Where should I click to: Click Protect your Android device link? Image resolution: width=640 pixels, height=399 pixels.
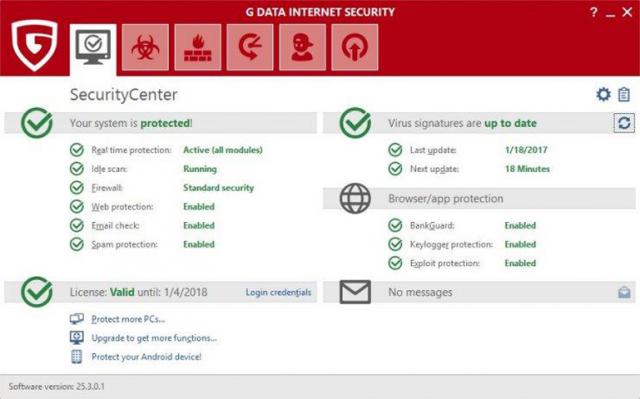click(146, 357)
